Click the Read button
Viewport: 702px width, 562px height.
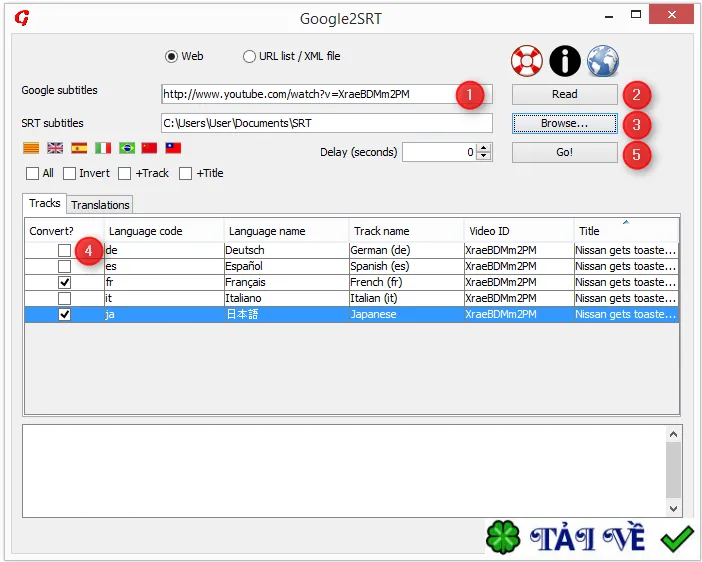pos(565,94)
